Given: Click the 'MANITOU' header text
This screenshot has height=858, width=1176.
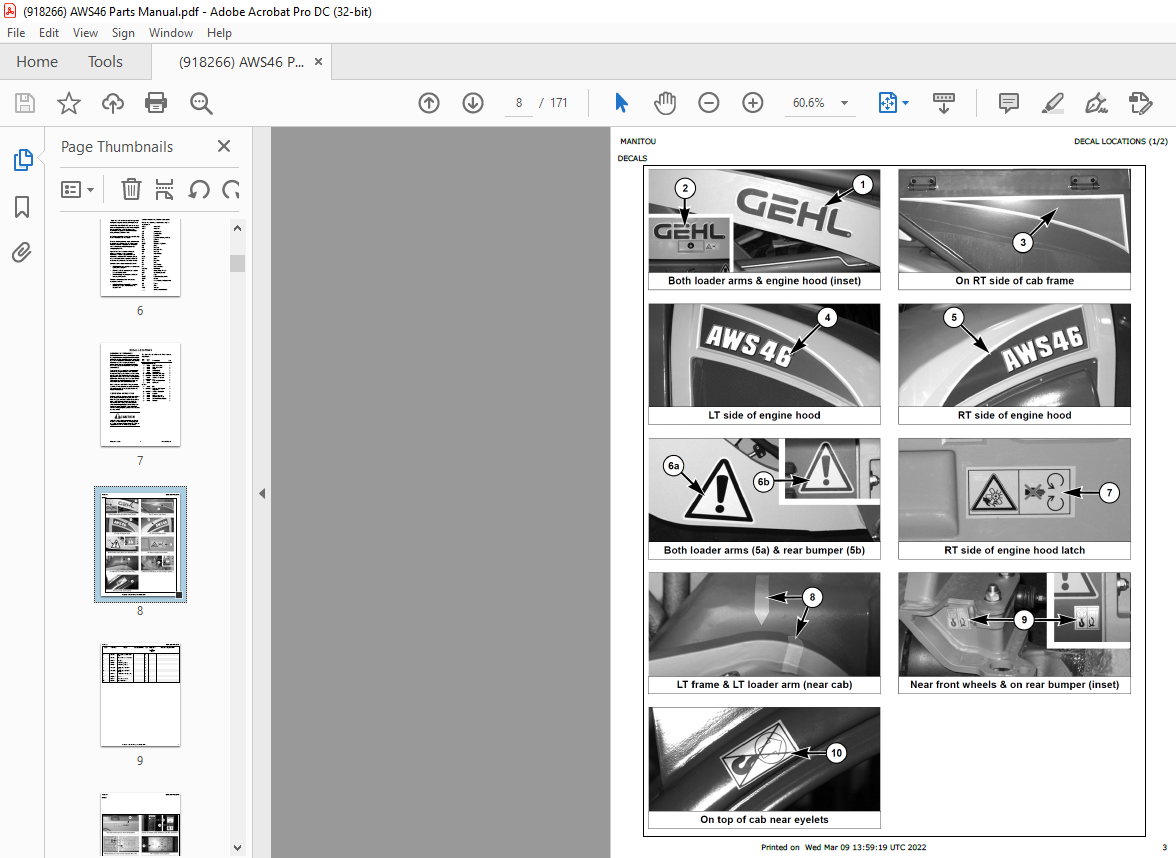Looking at the screenshot, I should click(638, 141).
